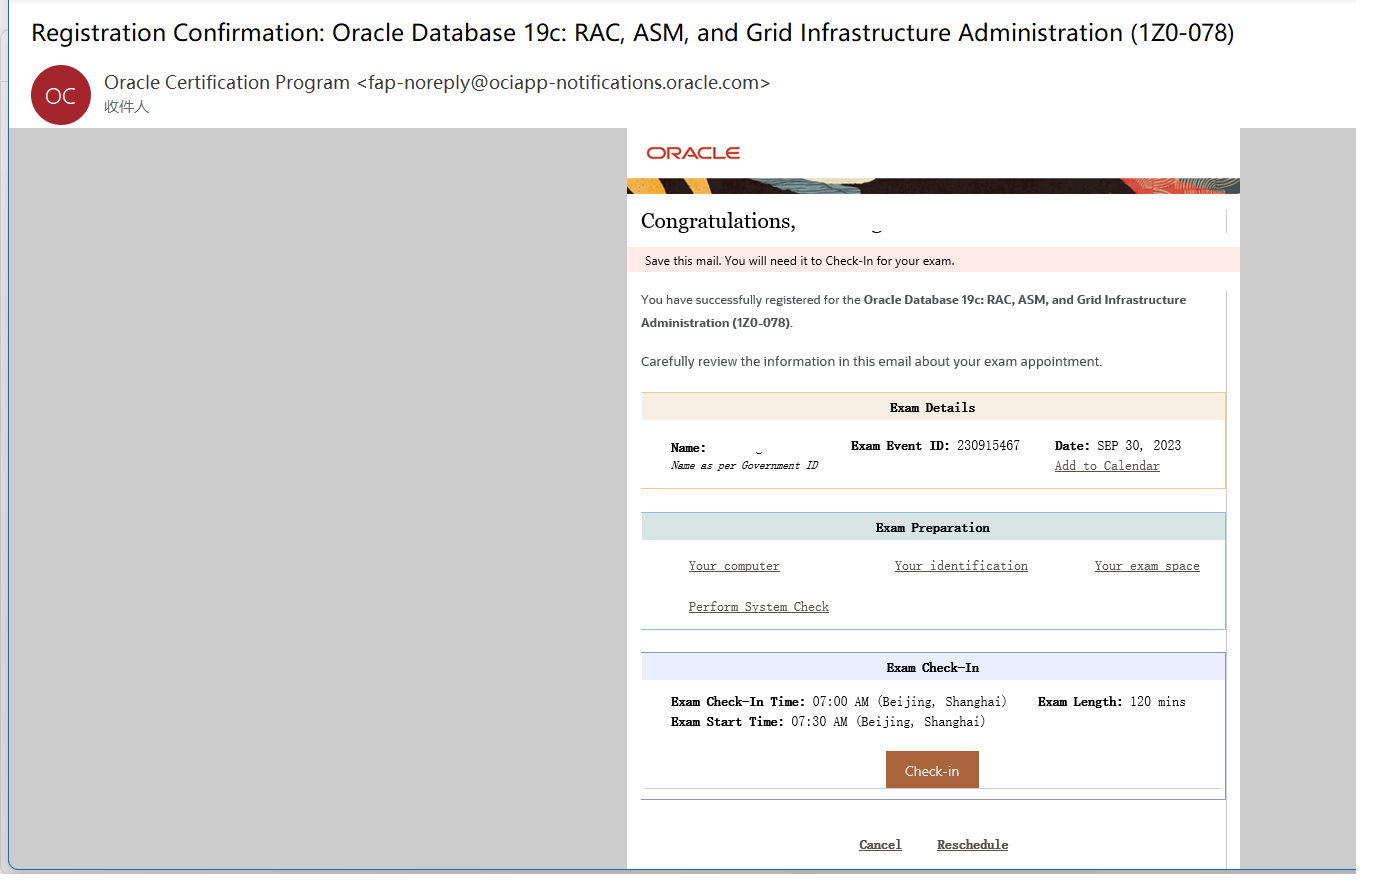Click the Oracle logo in the email
This screenshot has width=1383, height=880.
[693, 152]
